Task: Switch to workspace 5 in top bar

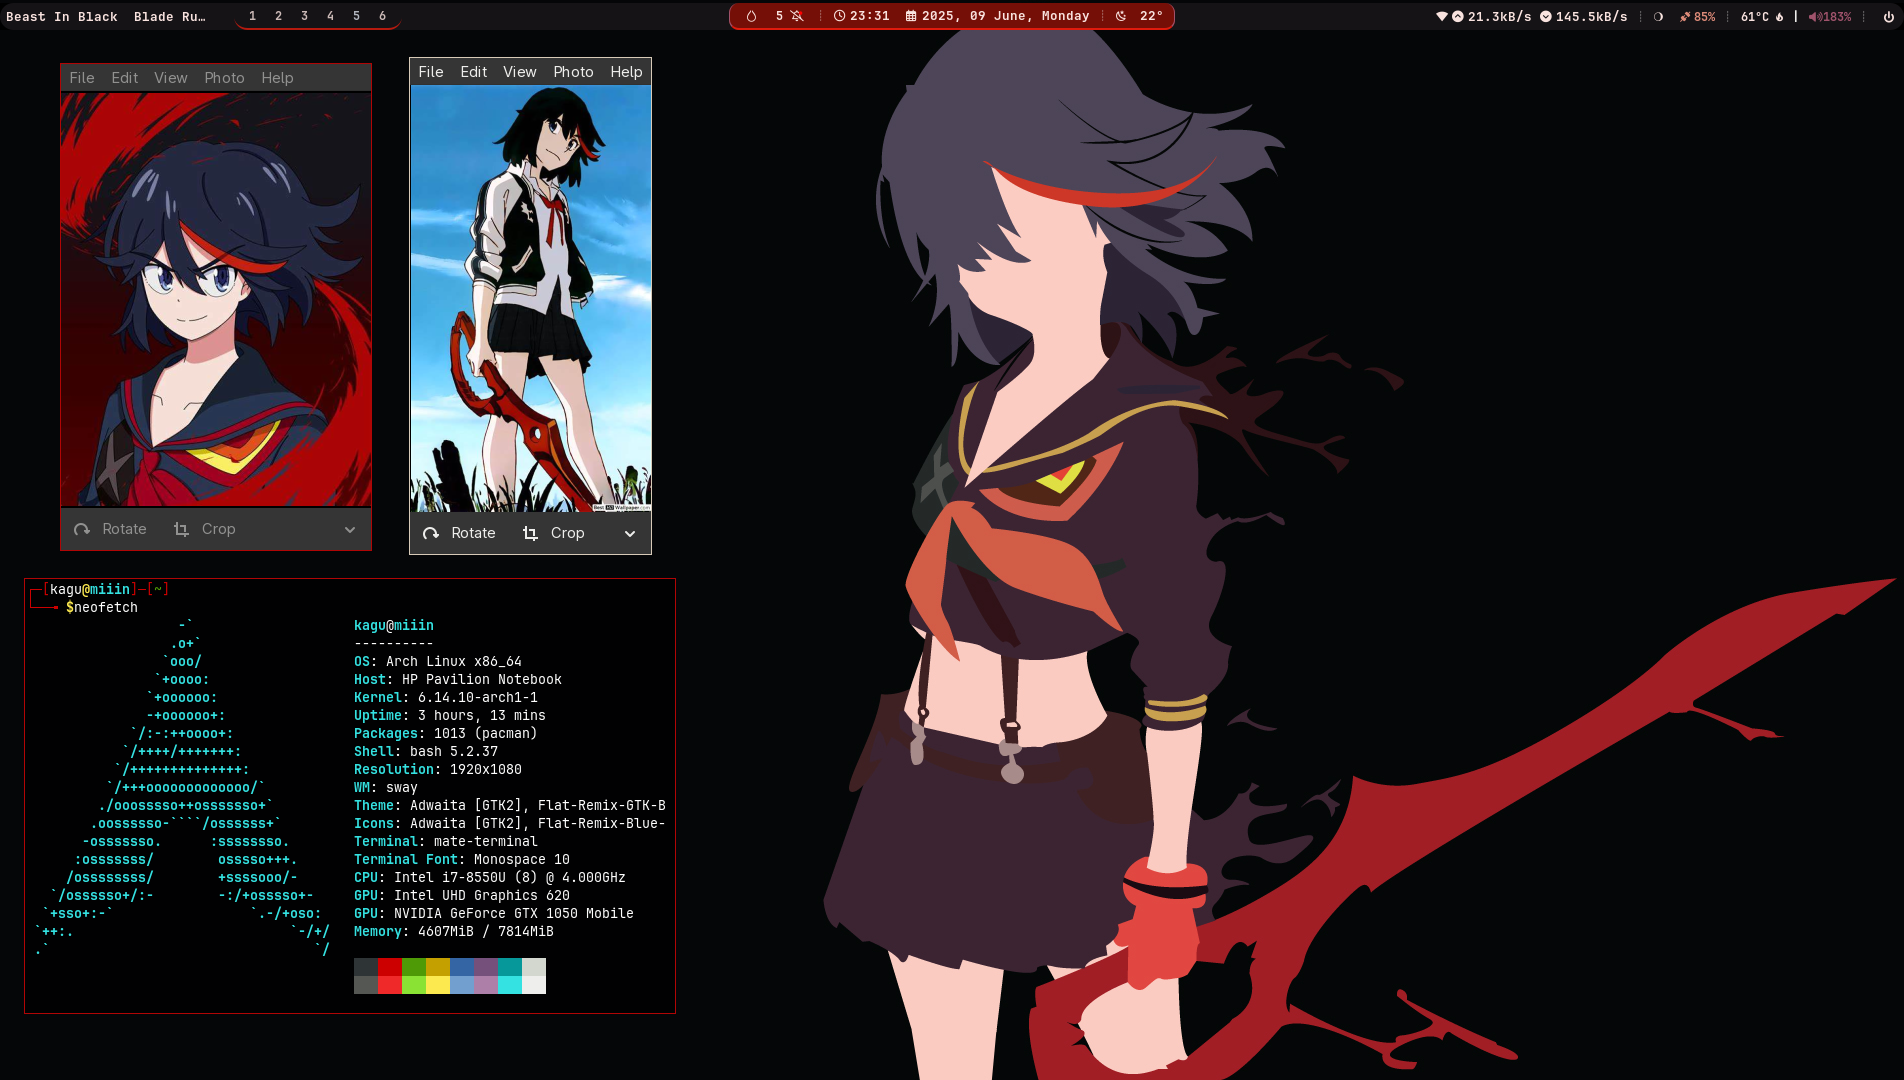Action: [356, 16]
